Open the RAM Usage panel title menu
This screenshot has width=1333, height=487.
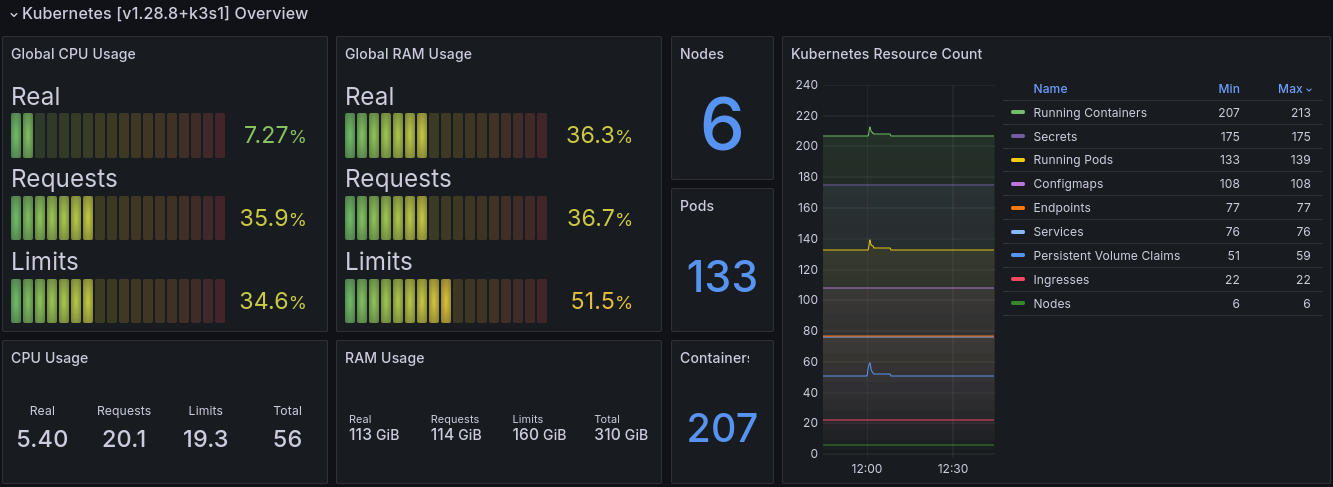pos(384,358)
